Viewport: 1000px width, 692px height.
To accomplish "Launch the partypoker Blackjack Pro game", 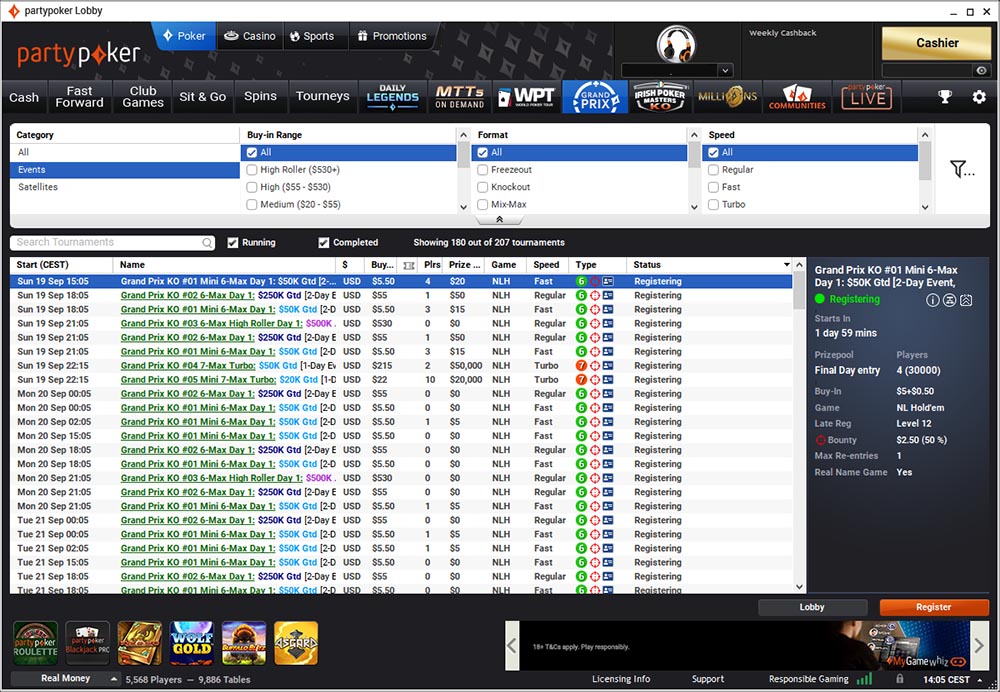I will [87, 643].
